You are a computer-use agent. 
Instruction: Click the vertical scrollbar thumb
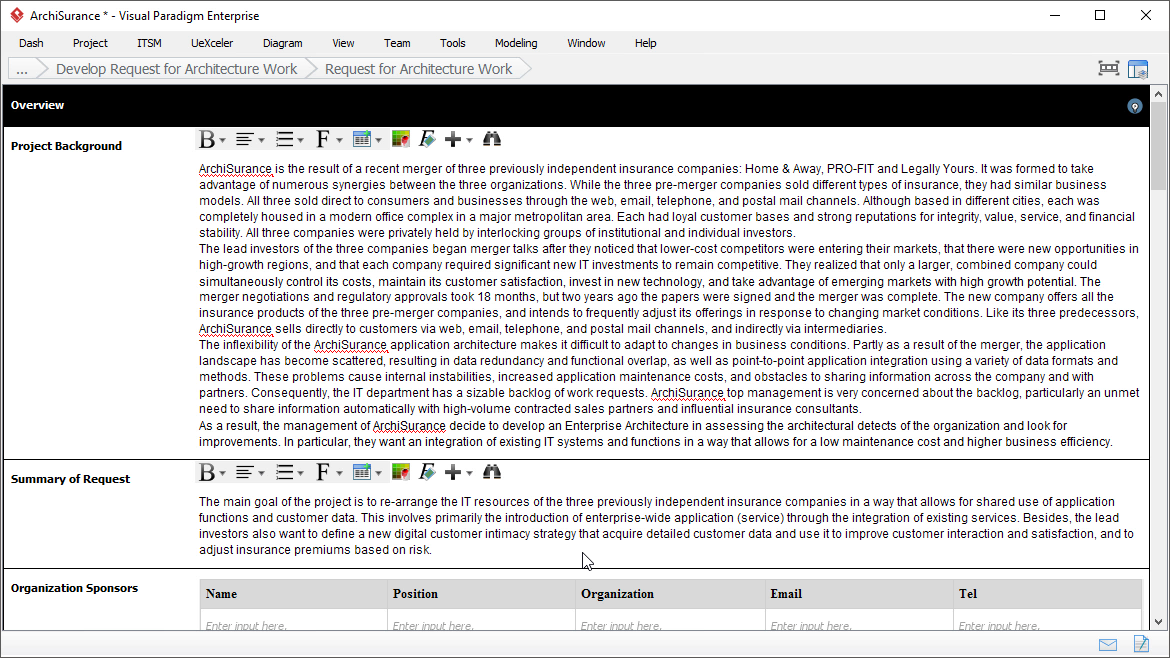click(1158, 146)
